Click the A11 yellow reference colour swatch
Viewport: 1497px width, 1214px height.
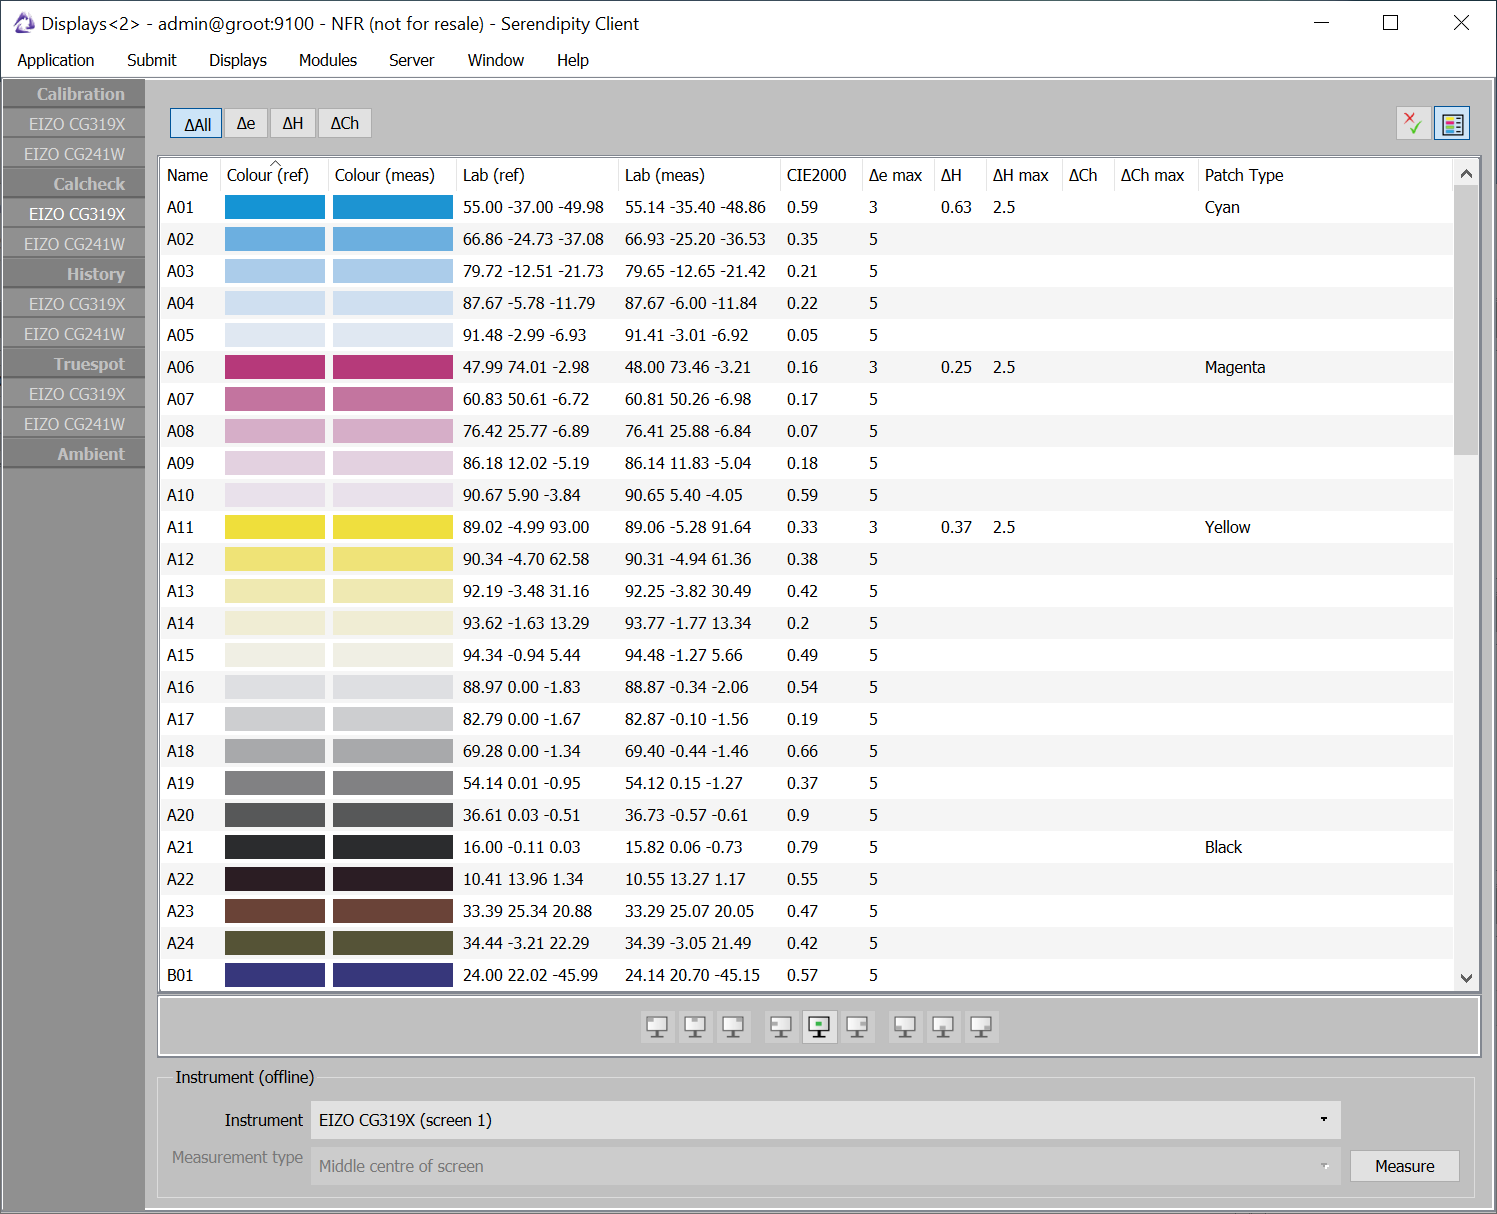pos(275,527)
